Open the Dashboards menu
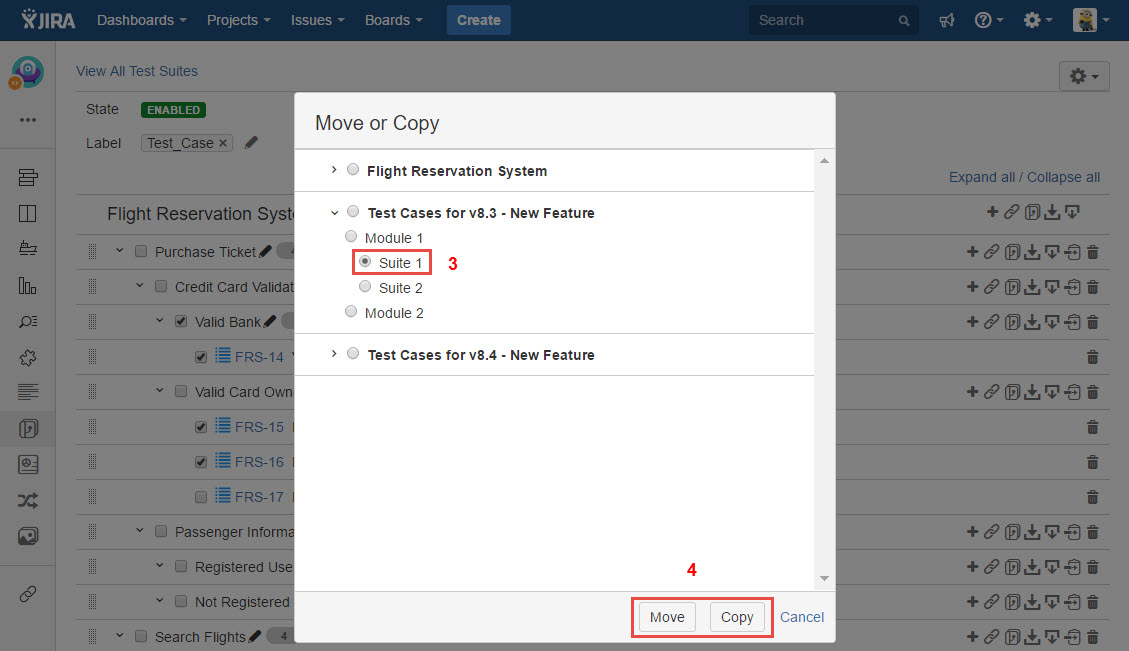Screen dimensions: 1129x651 142,20
